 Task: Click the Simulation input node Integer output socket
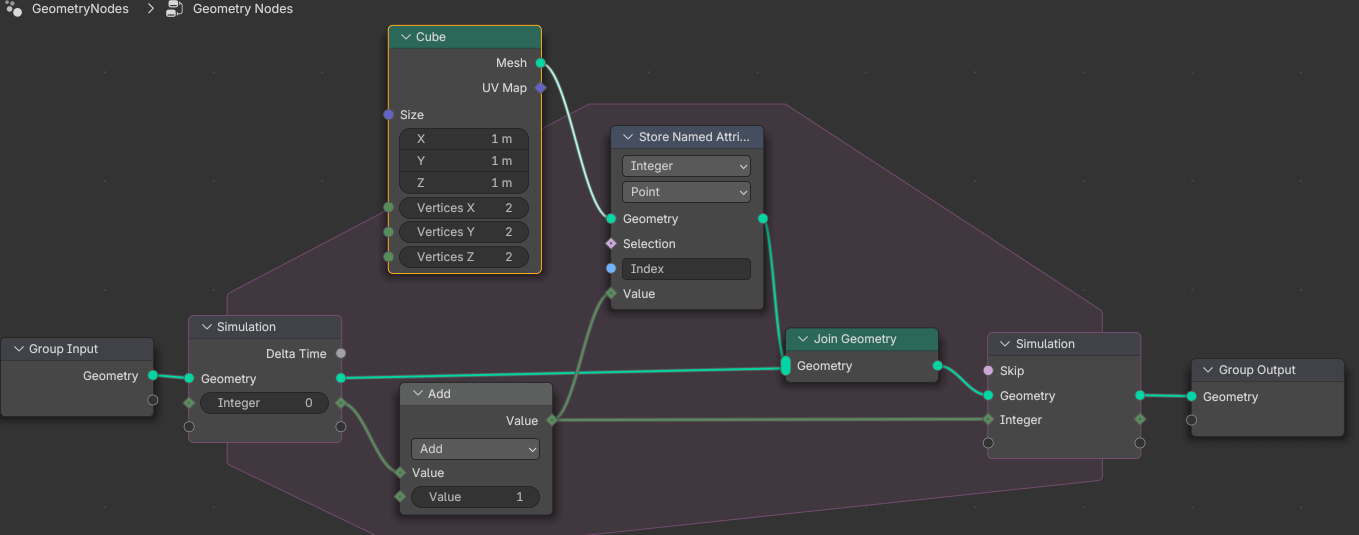point(341,403)
